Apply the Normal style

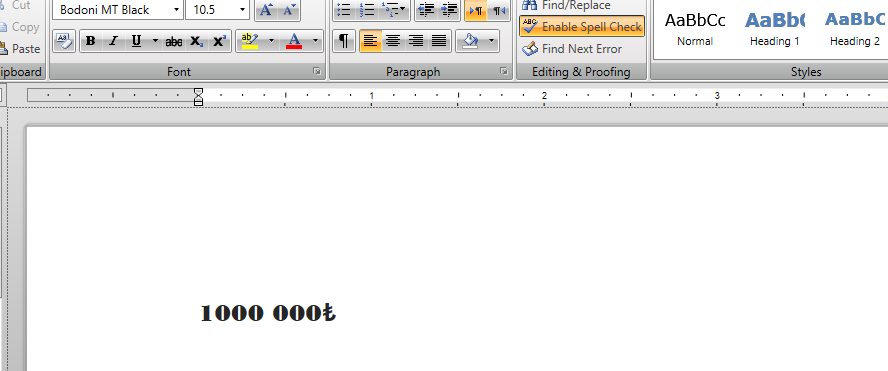point(695,29)
